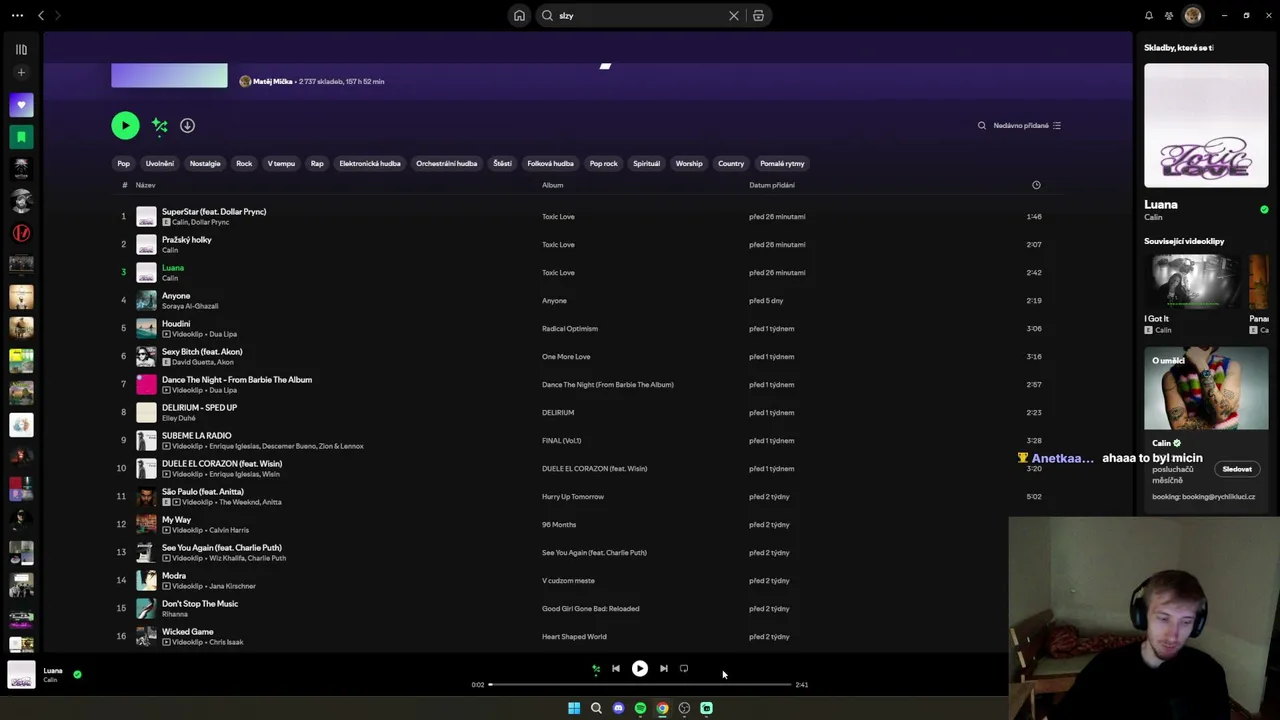The width and height of the screenshot is (1280, 720).
Task: Sort by Datum přidání column header
Action: pyautogui.click(x=772, y=185)
